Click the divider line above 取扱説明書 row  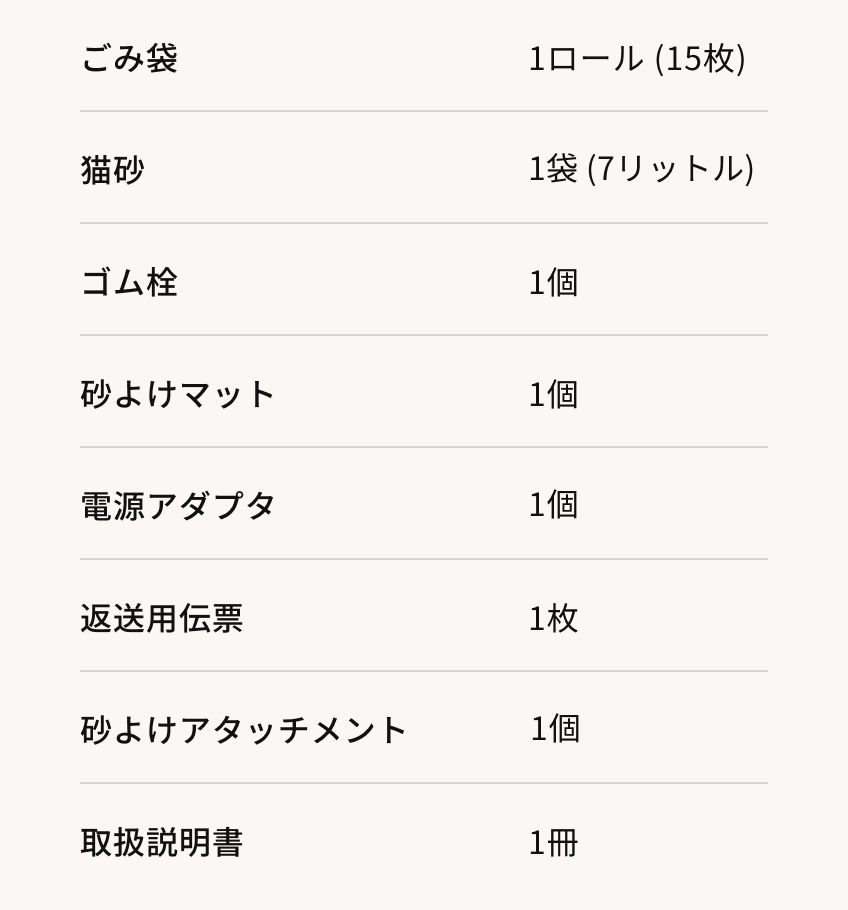coord(424,783)
